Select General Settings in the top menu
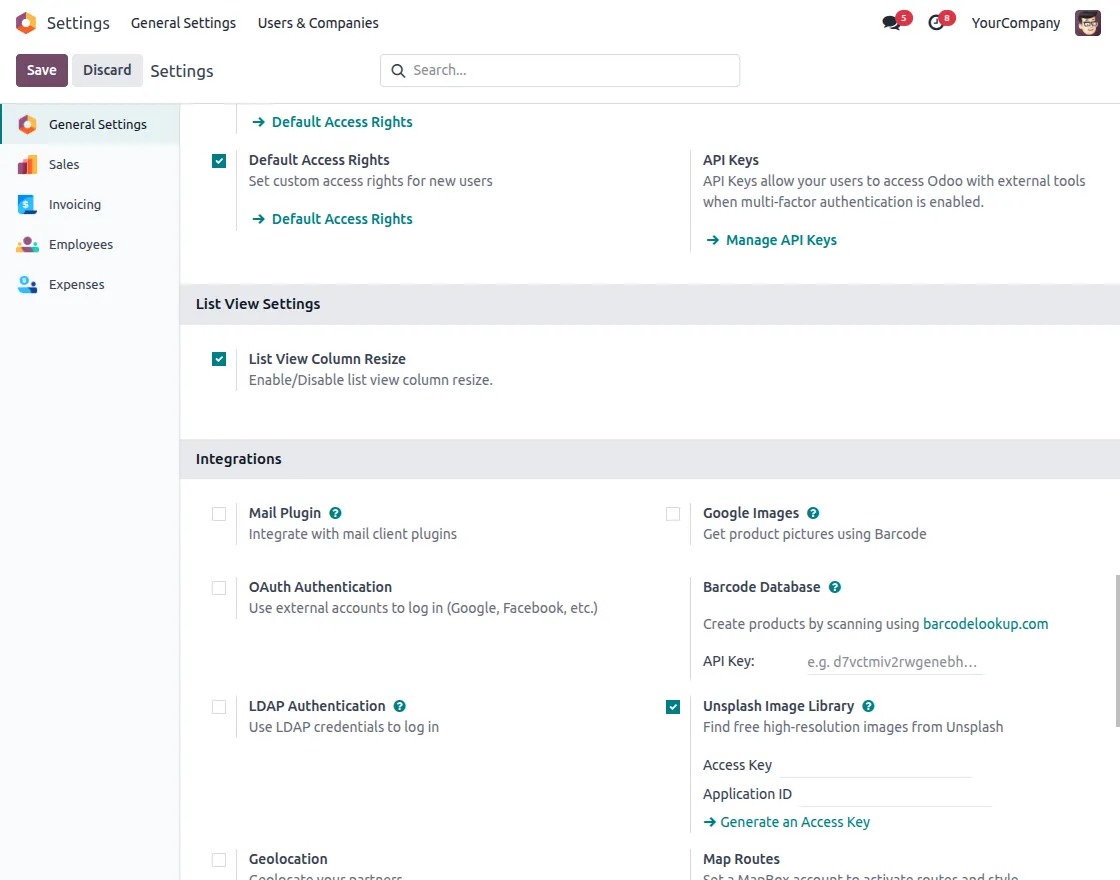This screenshot has height=880, width=1120. point(183,22)
